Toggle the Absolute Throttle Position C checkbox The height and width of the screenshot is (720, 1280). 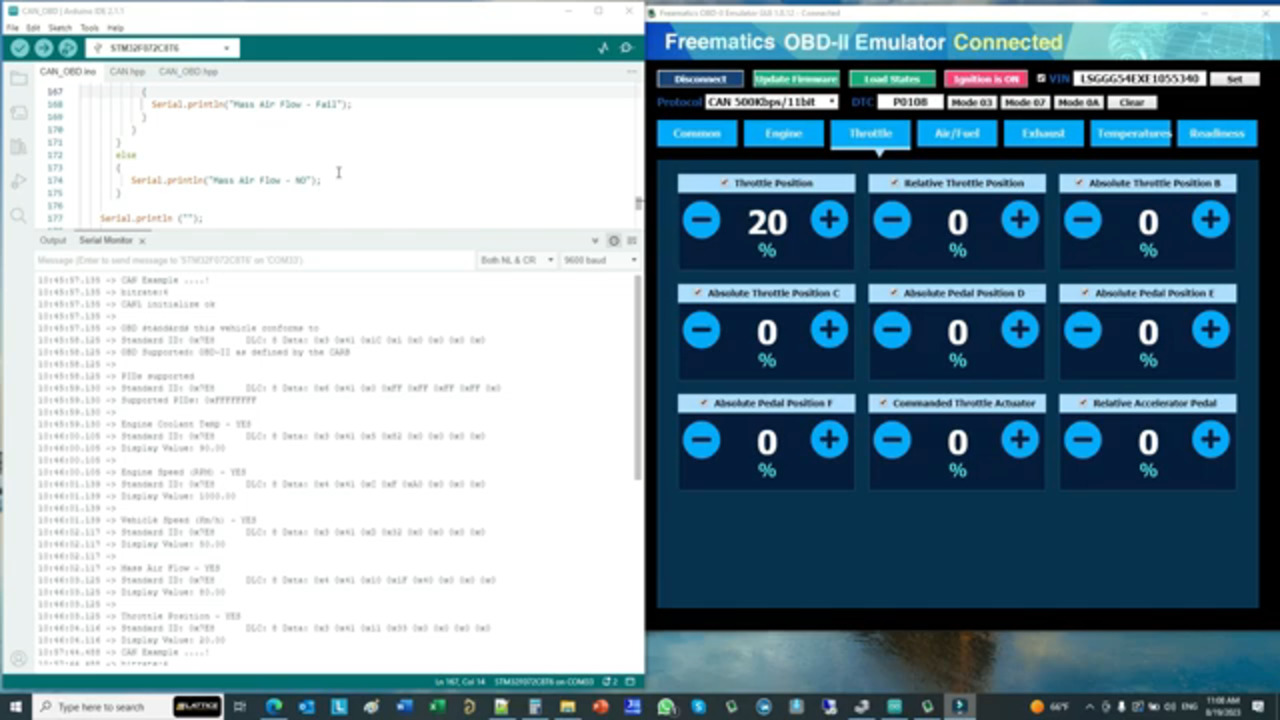pos(698,293)
